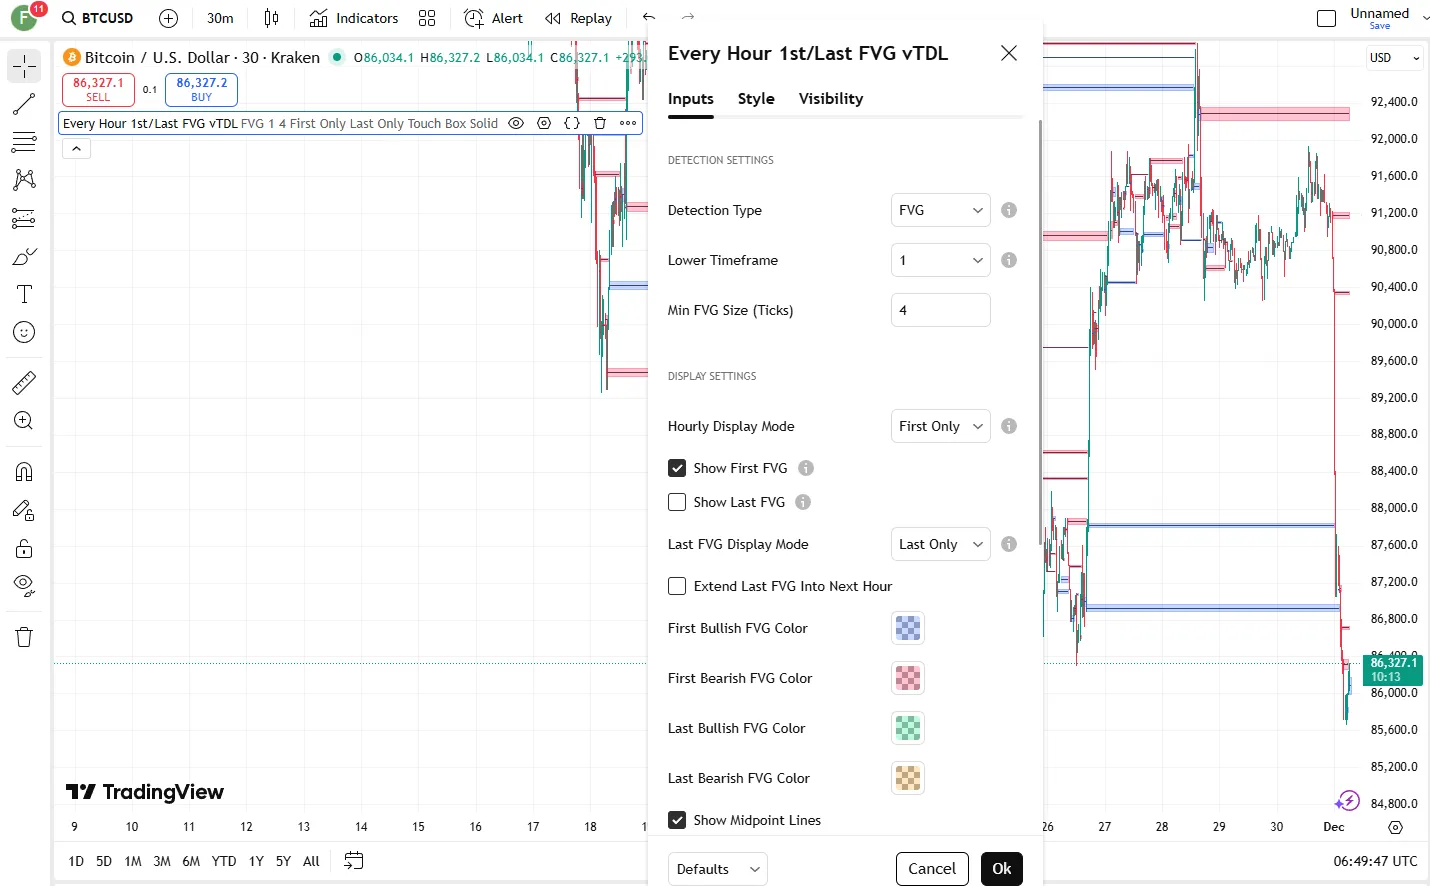Select the crosshair cursor tool
The width and height of the screenshot is (1430, 886).
pos(24,66)
